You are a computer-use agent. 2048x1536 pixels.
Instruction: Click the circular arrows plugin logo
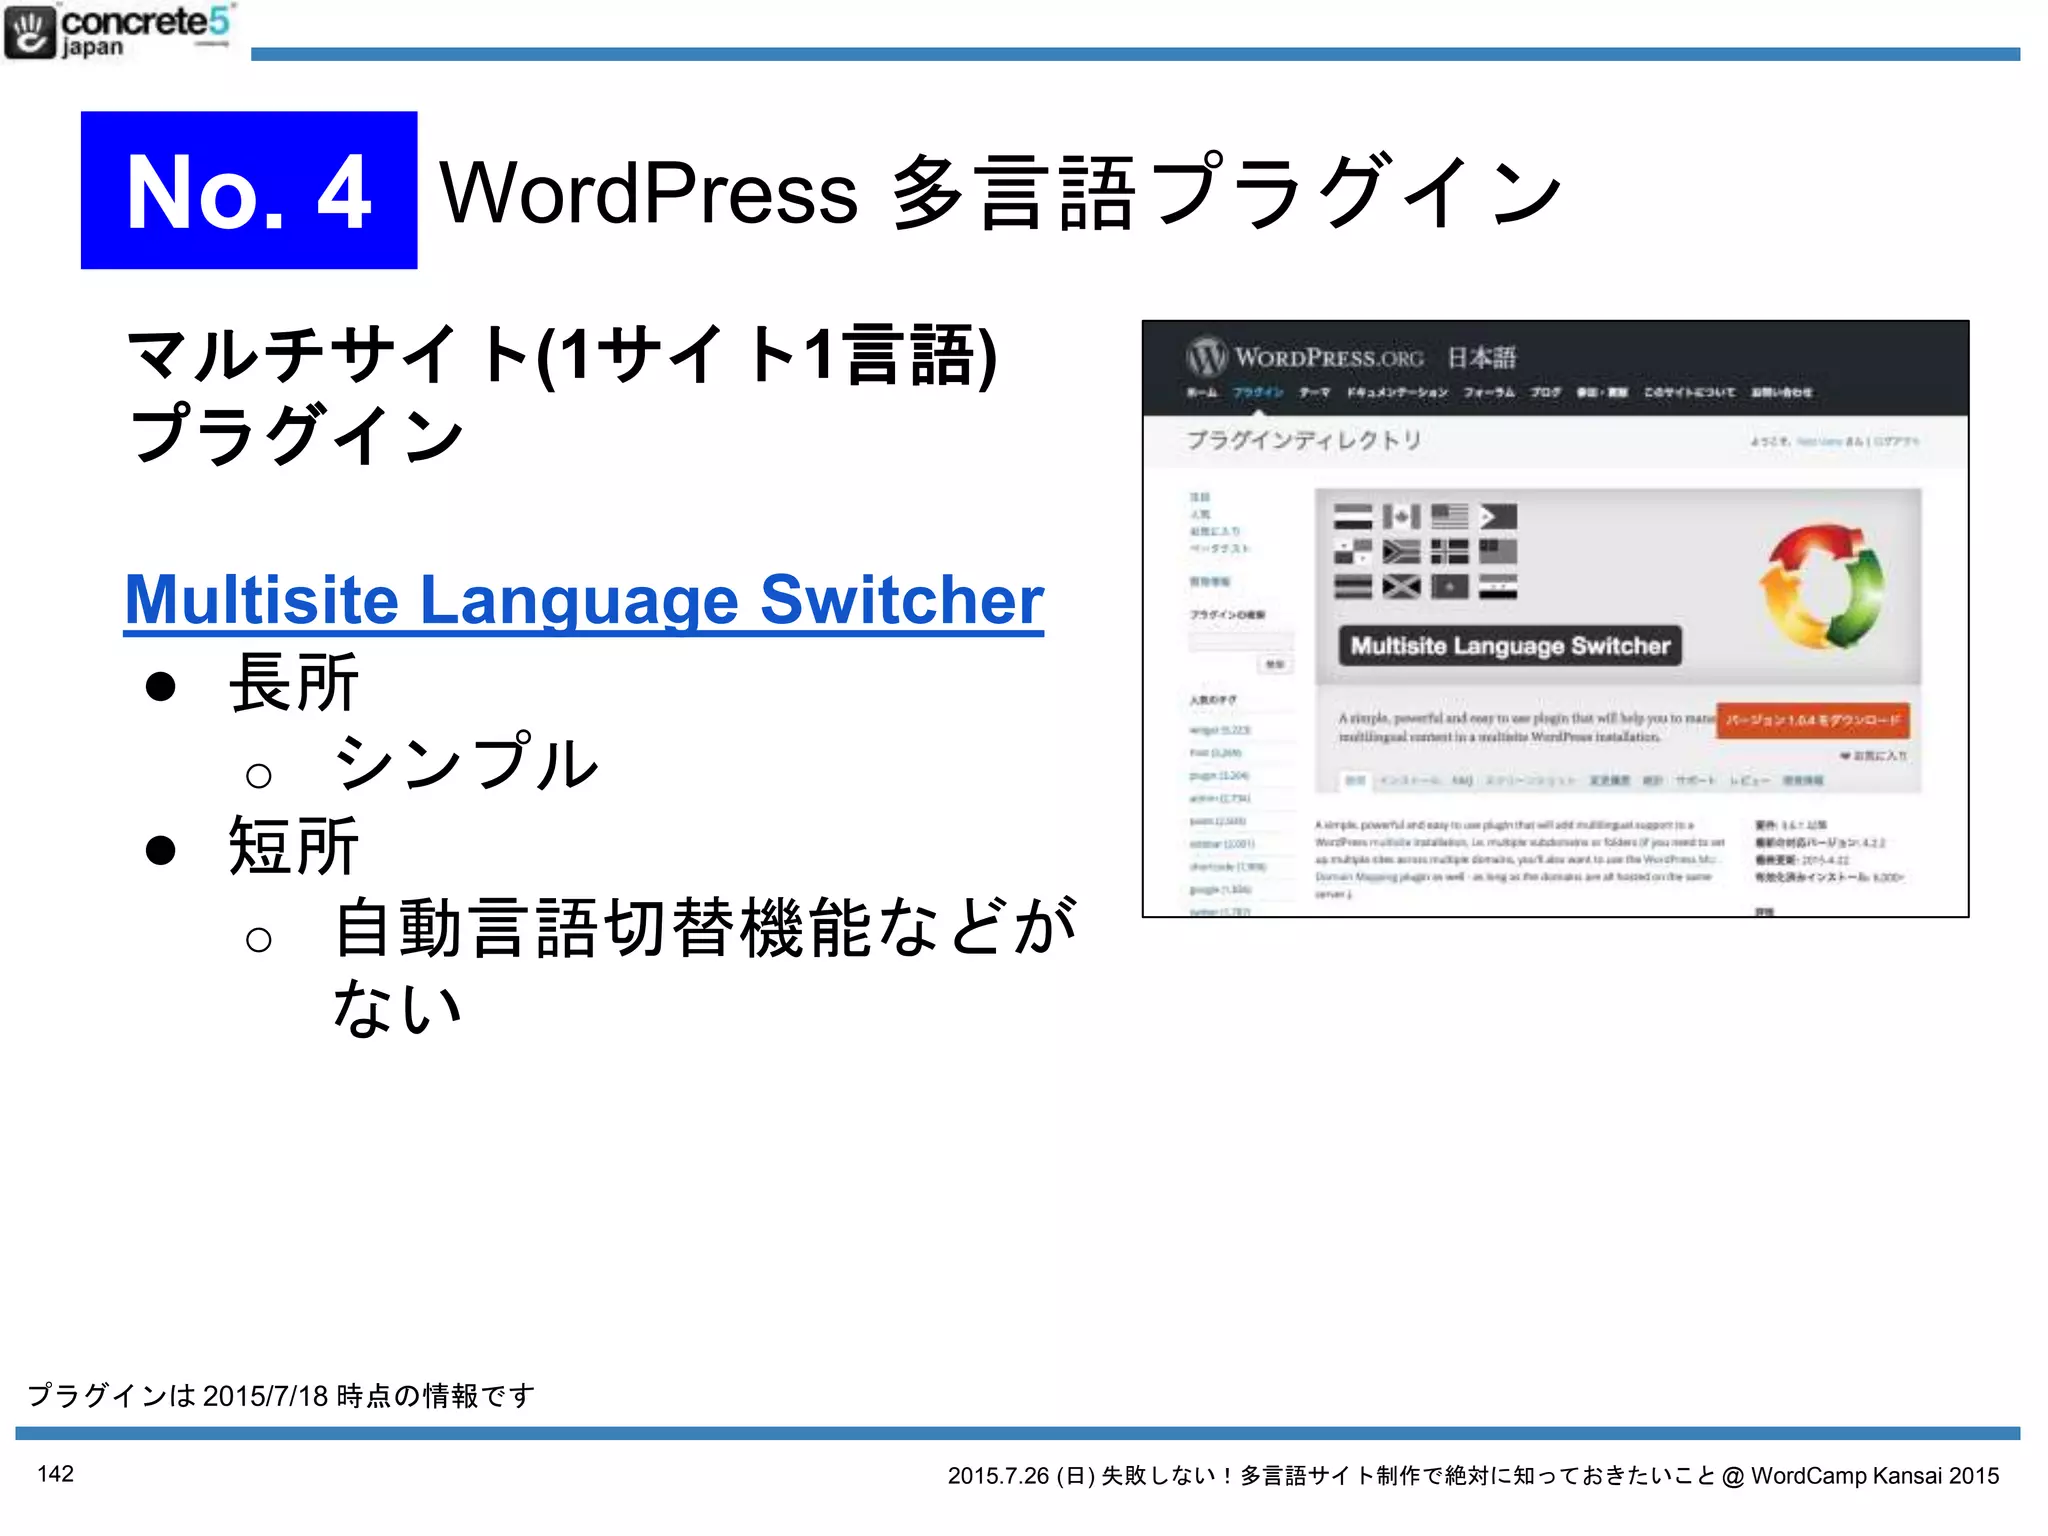[x=1822, y=587]
